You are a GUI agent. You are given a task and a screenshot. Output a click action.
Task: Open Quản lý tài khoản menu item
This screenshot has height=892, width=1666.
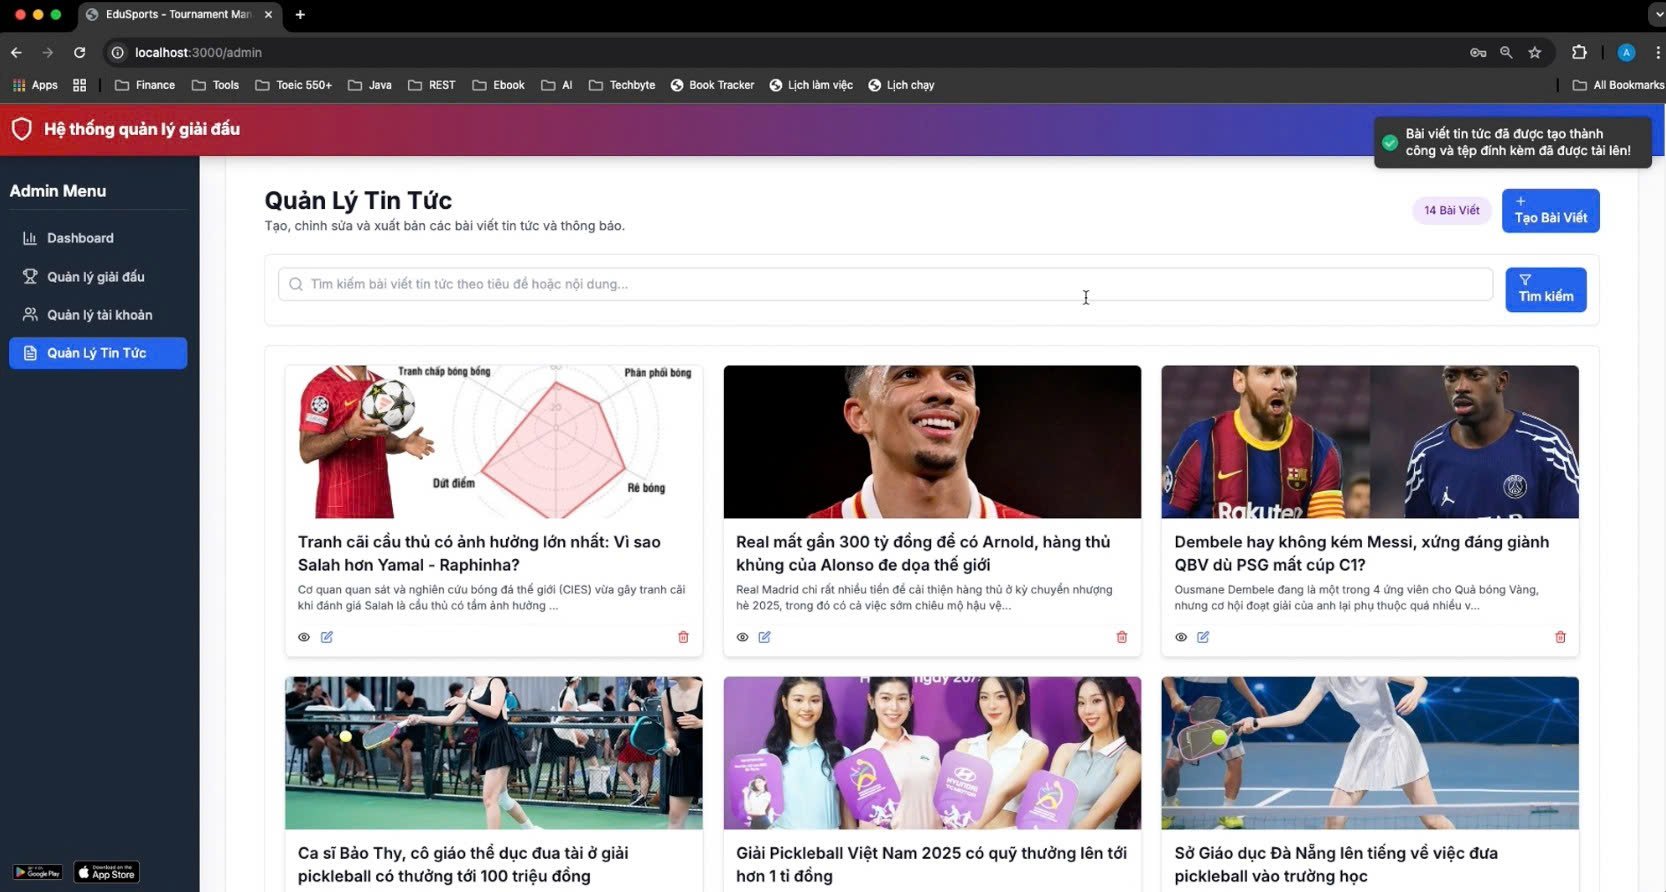coord(98,315)
